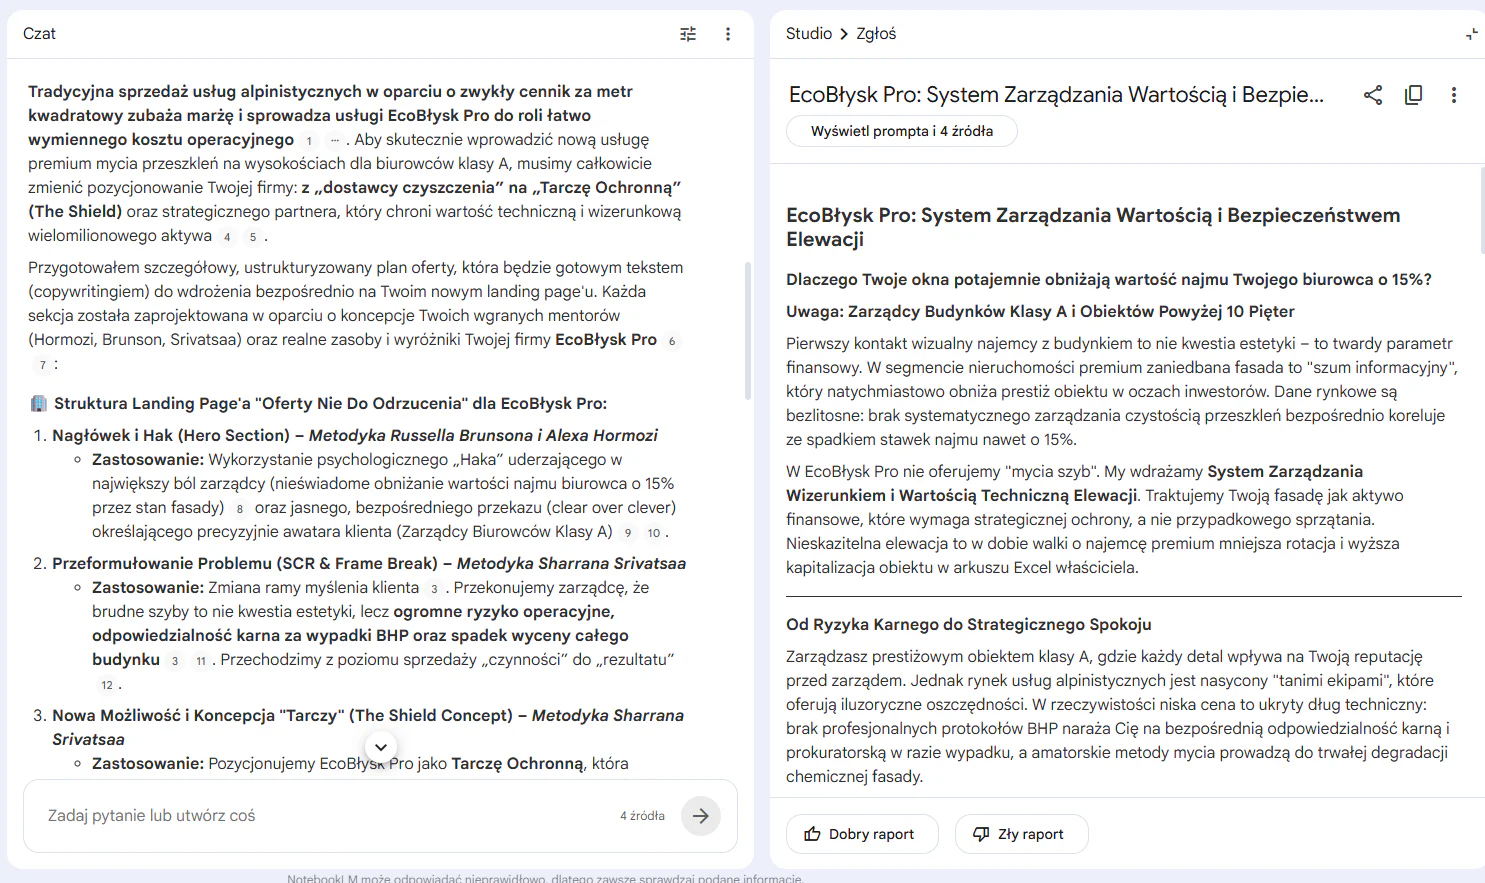Click bold text 'System Zarządzania Wizerunkiem'
The image size is (1485, 883).
1074,483
